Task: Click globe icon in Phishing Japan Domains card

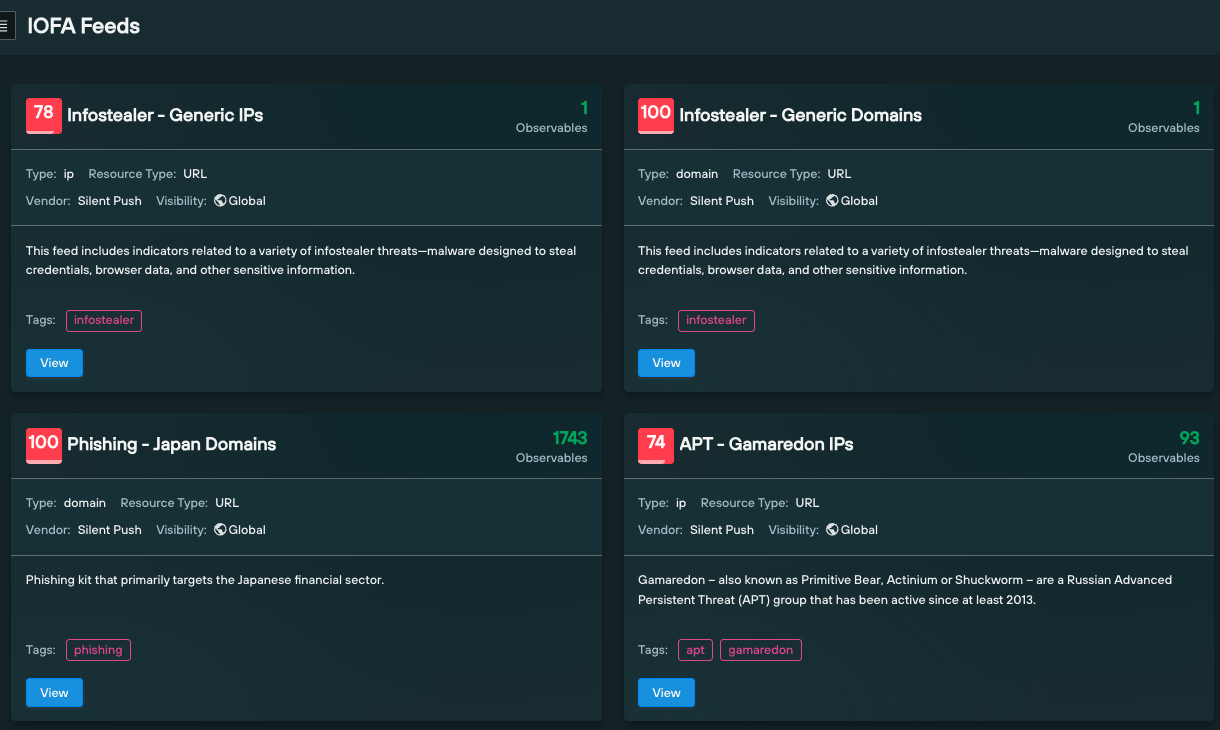Action: [x=220, y=530]
